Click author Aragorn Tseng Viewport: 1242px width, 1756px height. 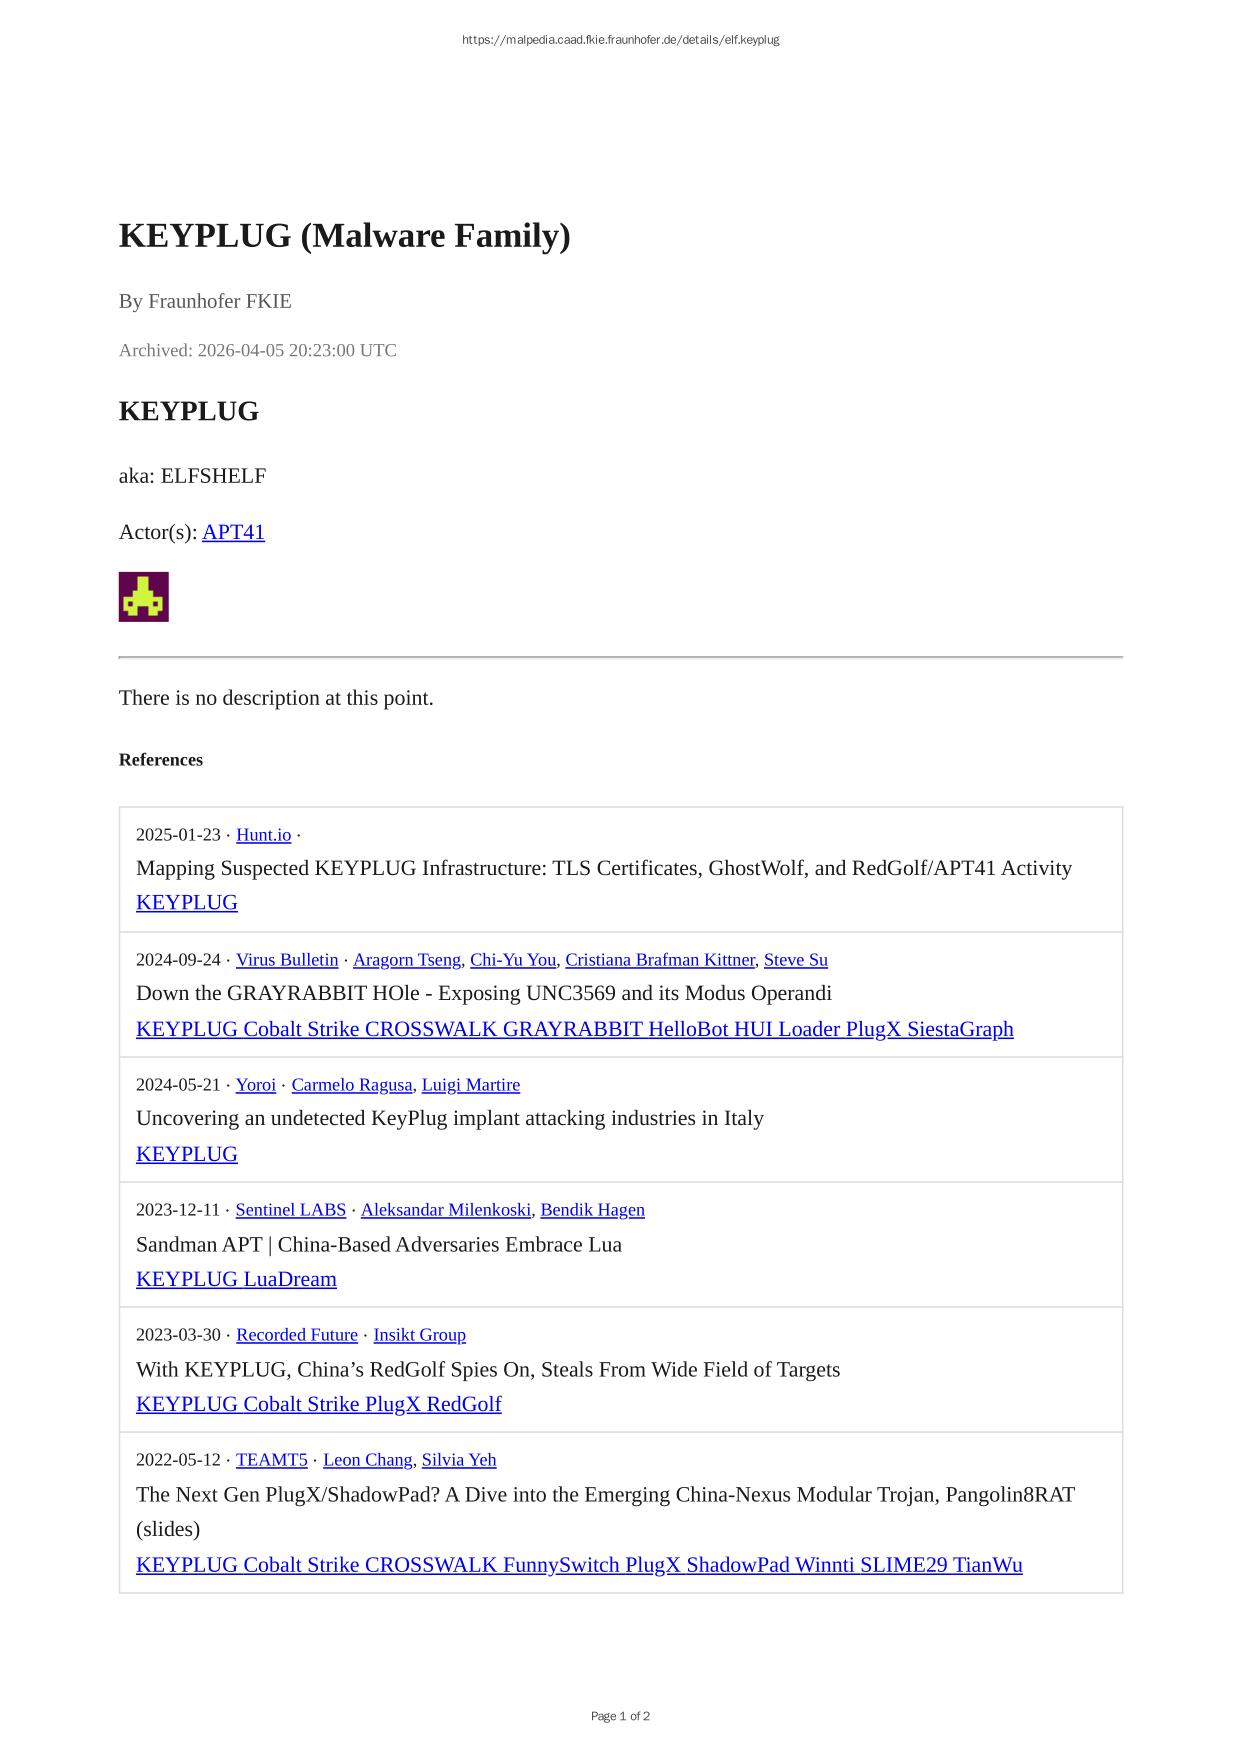coord(407,960)
